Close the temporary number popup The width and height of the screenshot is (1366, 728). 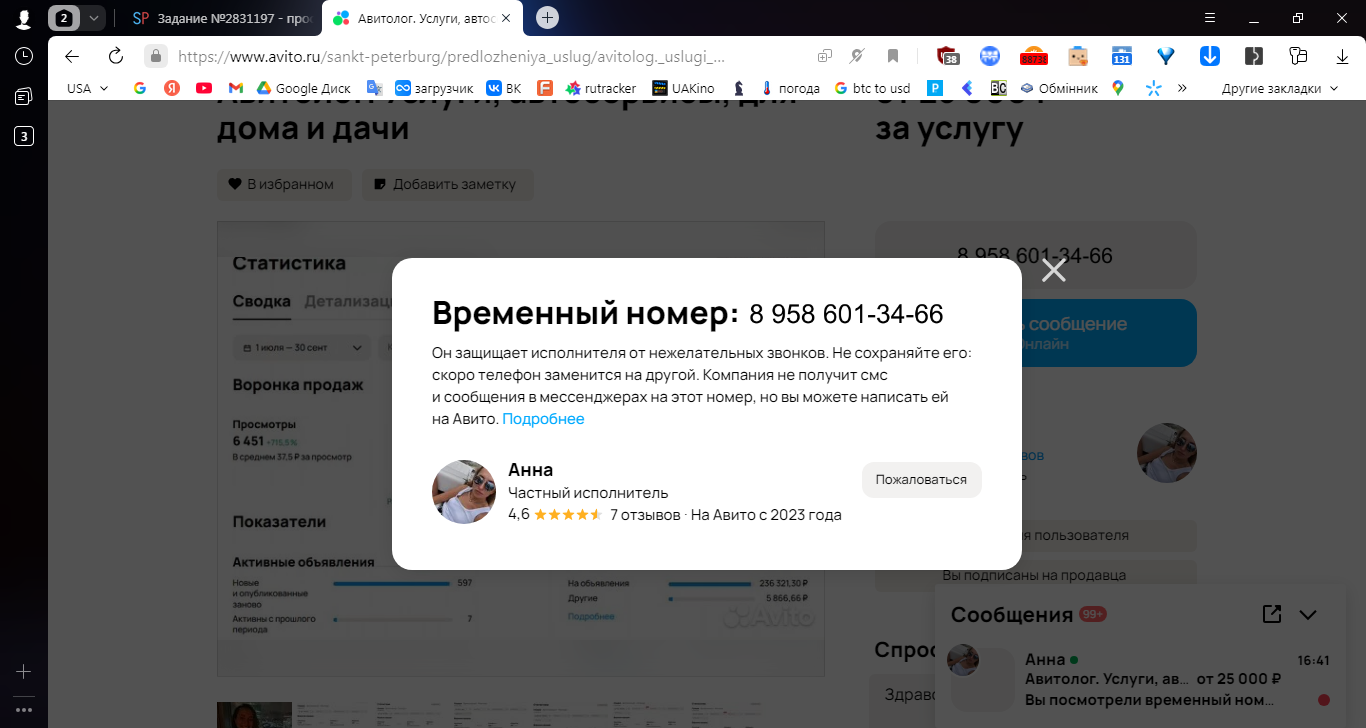(x=1053, y=270)
